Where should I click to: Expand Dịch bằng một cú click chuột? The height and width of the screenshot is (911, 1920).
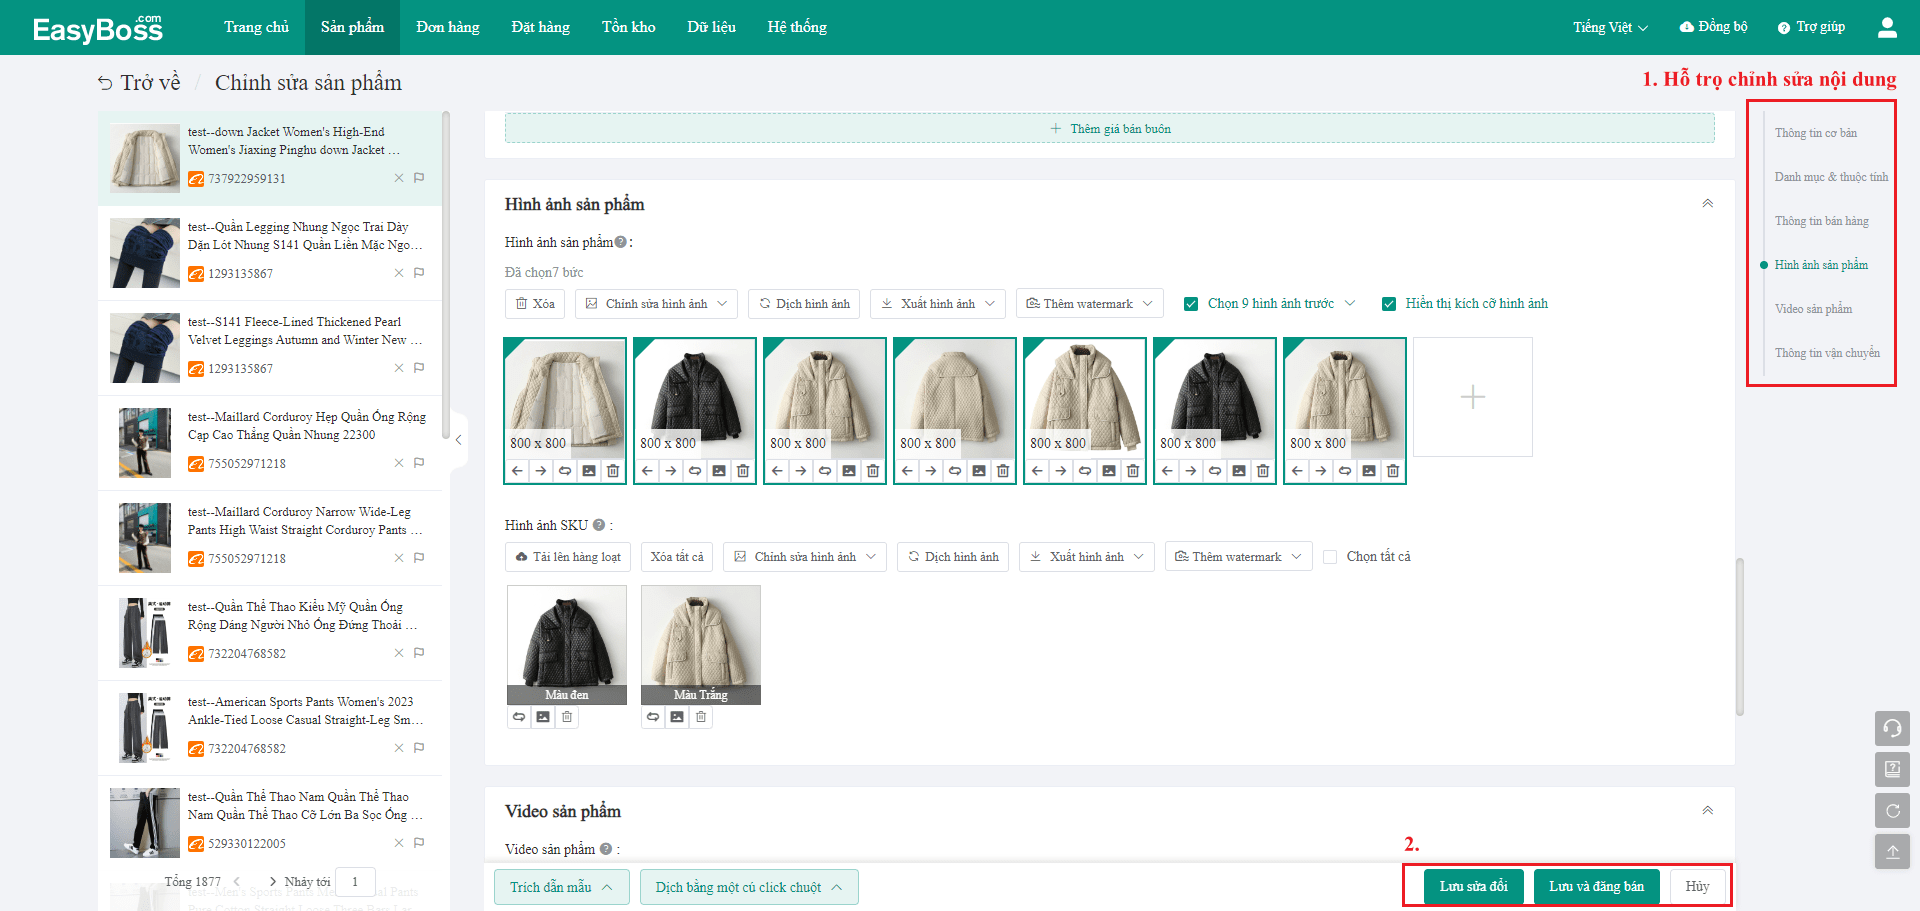[x=749, y=887]
